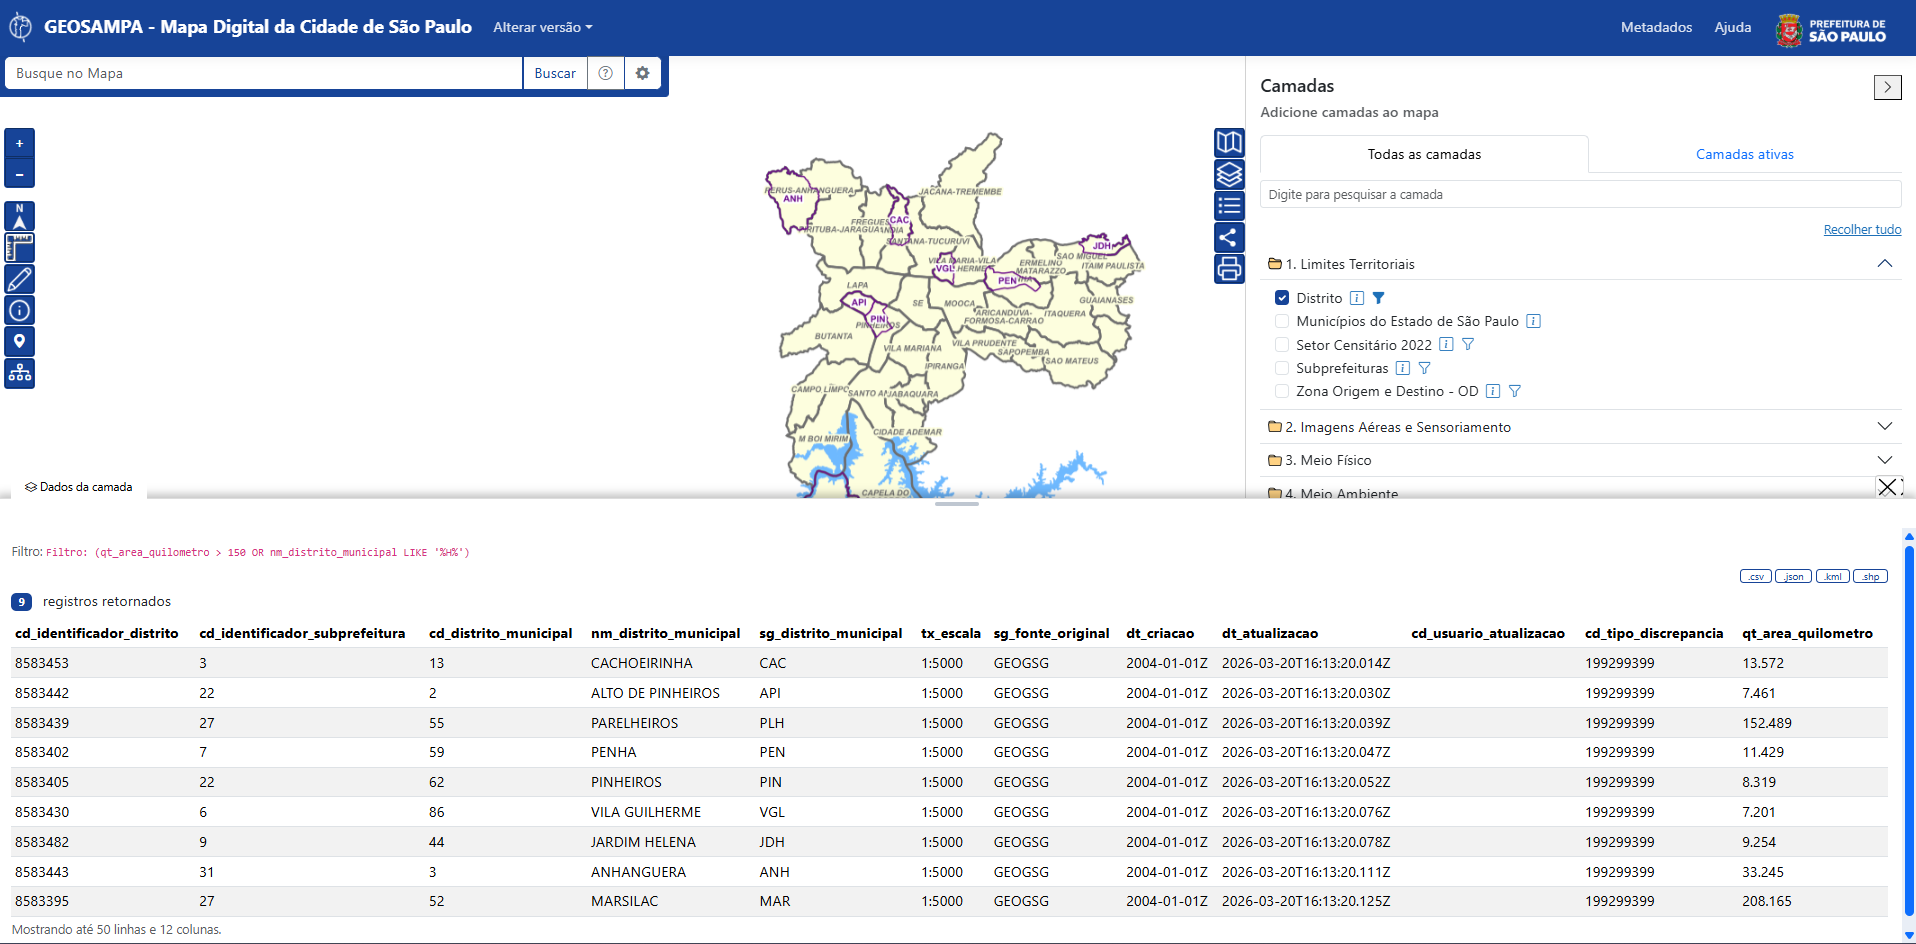
Task: Show info for Distrito layer
Action: coord(1356,298)
